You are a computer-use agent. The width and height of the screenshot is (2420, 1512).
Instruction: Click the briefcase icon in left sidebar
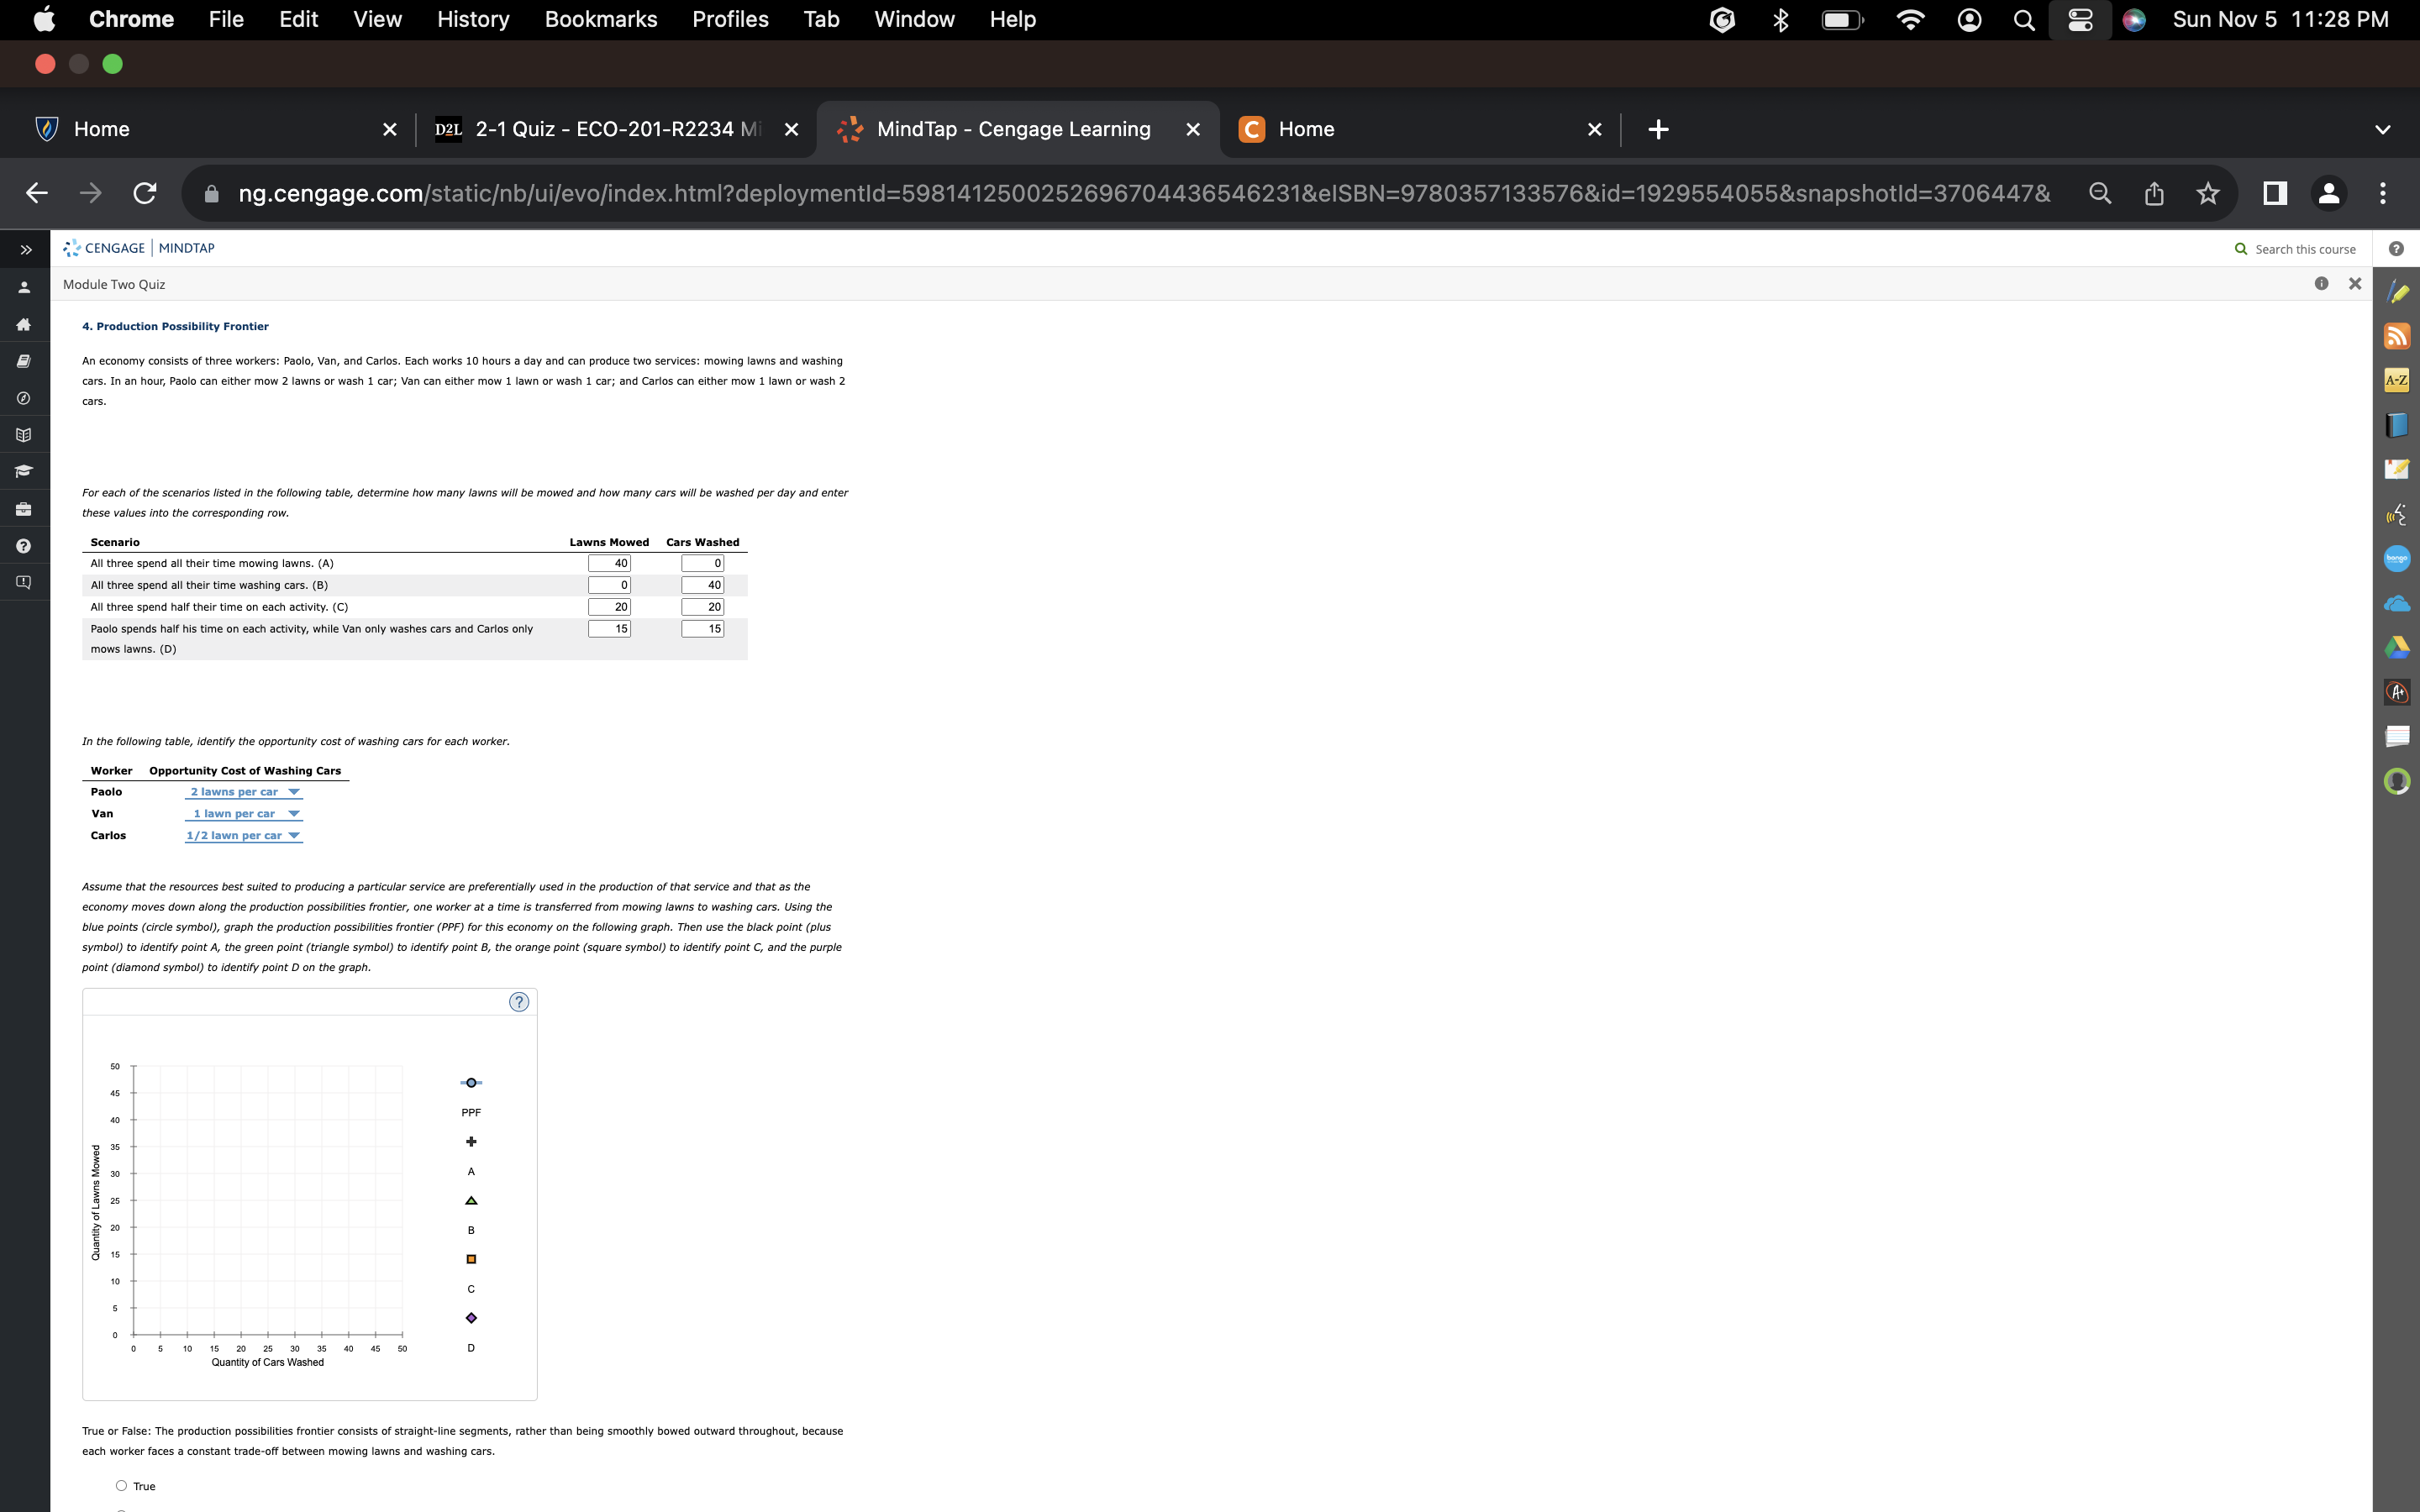click(x=24, y=509)
